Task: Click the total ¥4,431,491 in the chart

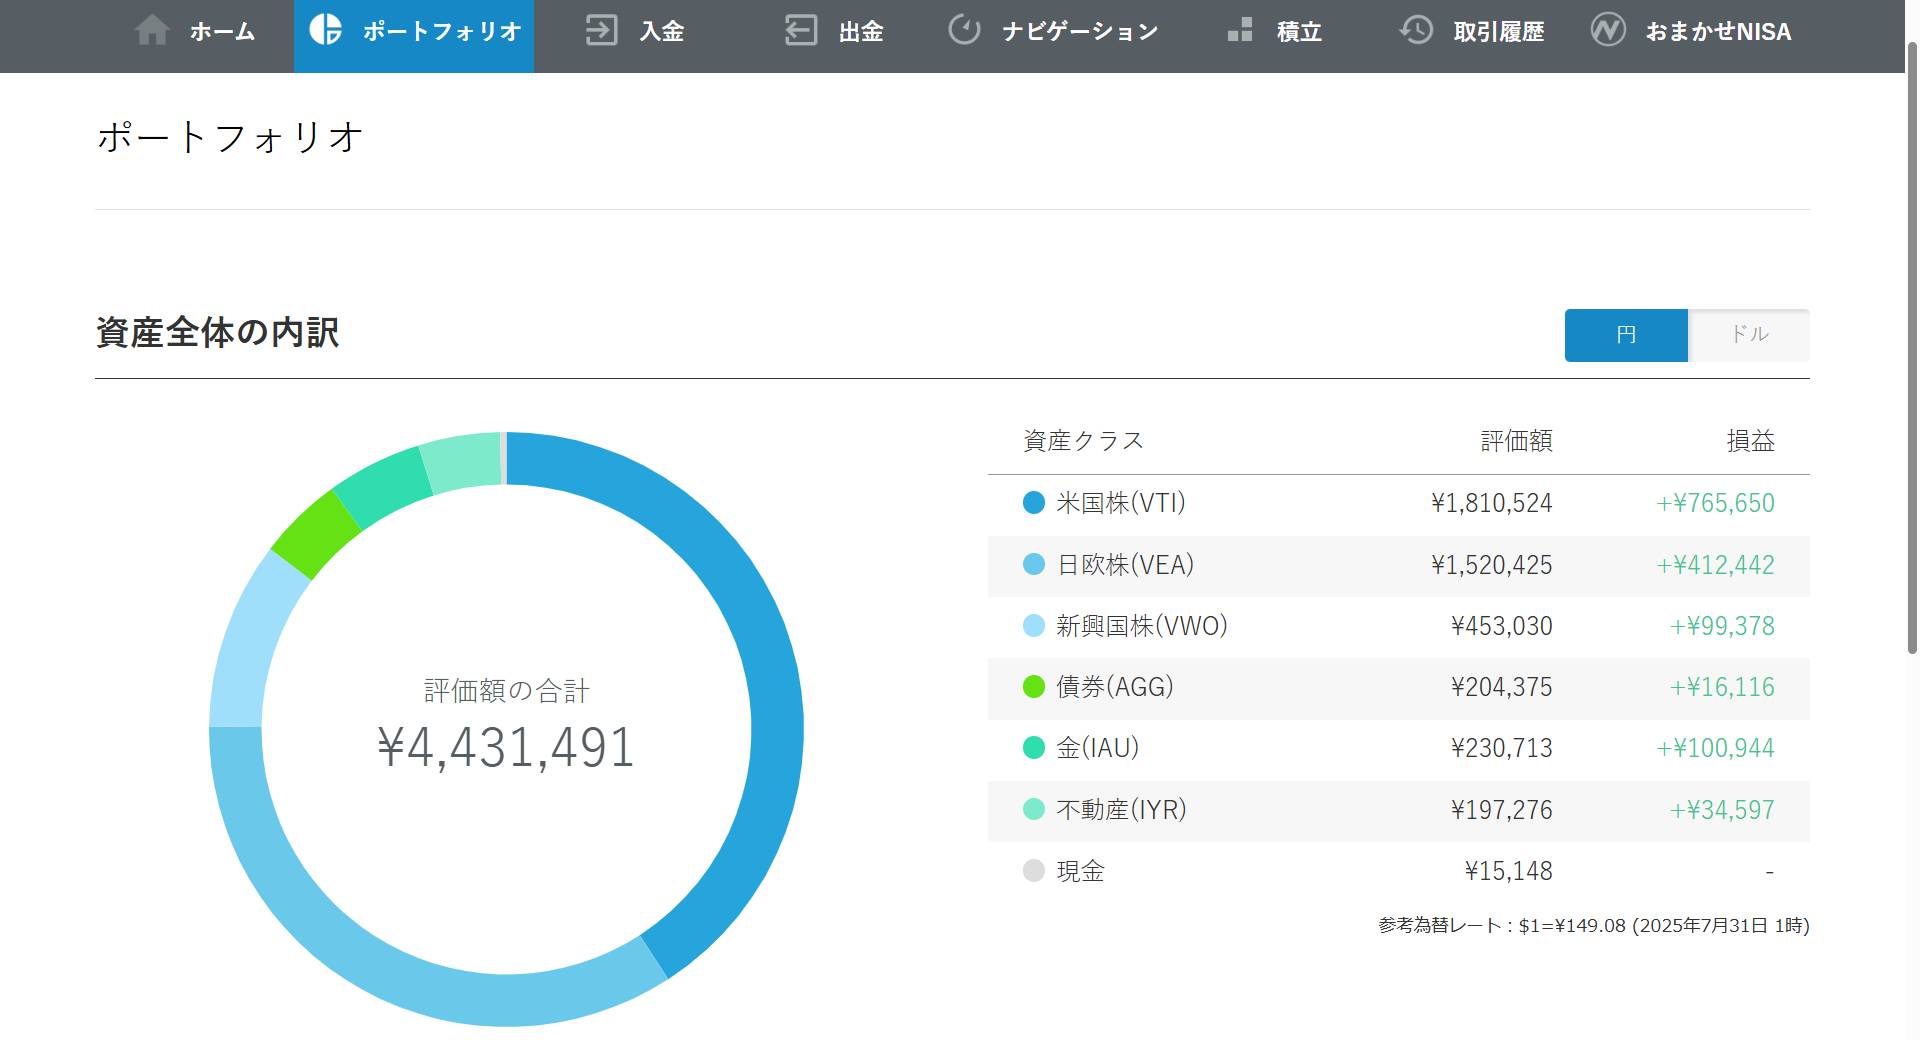Action: point(506,747)
